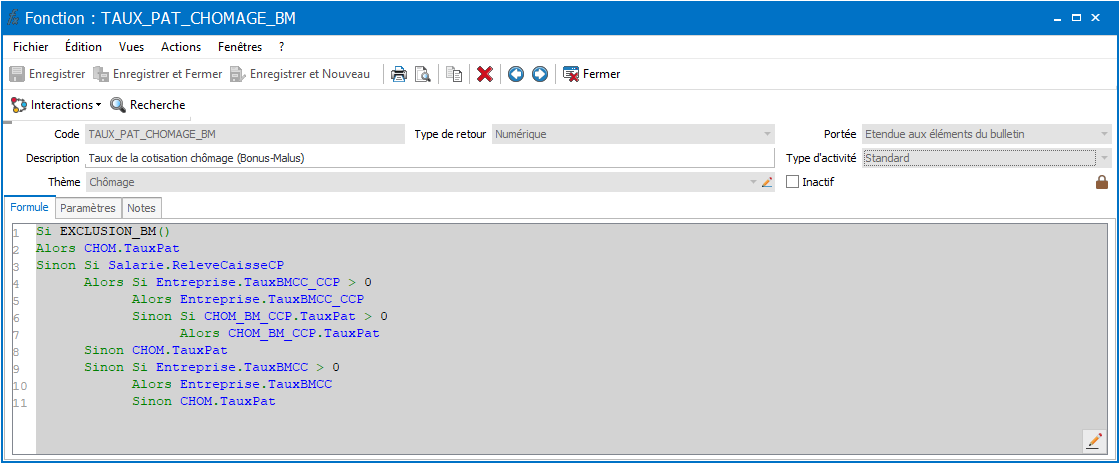Open the Actions menu

[181, 47]
